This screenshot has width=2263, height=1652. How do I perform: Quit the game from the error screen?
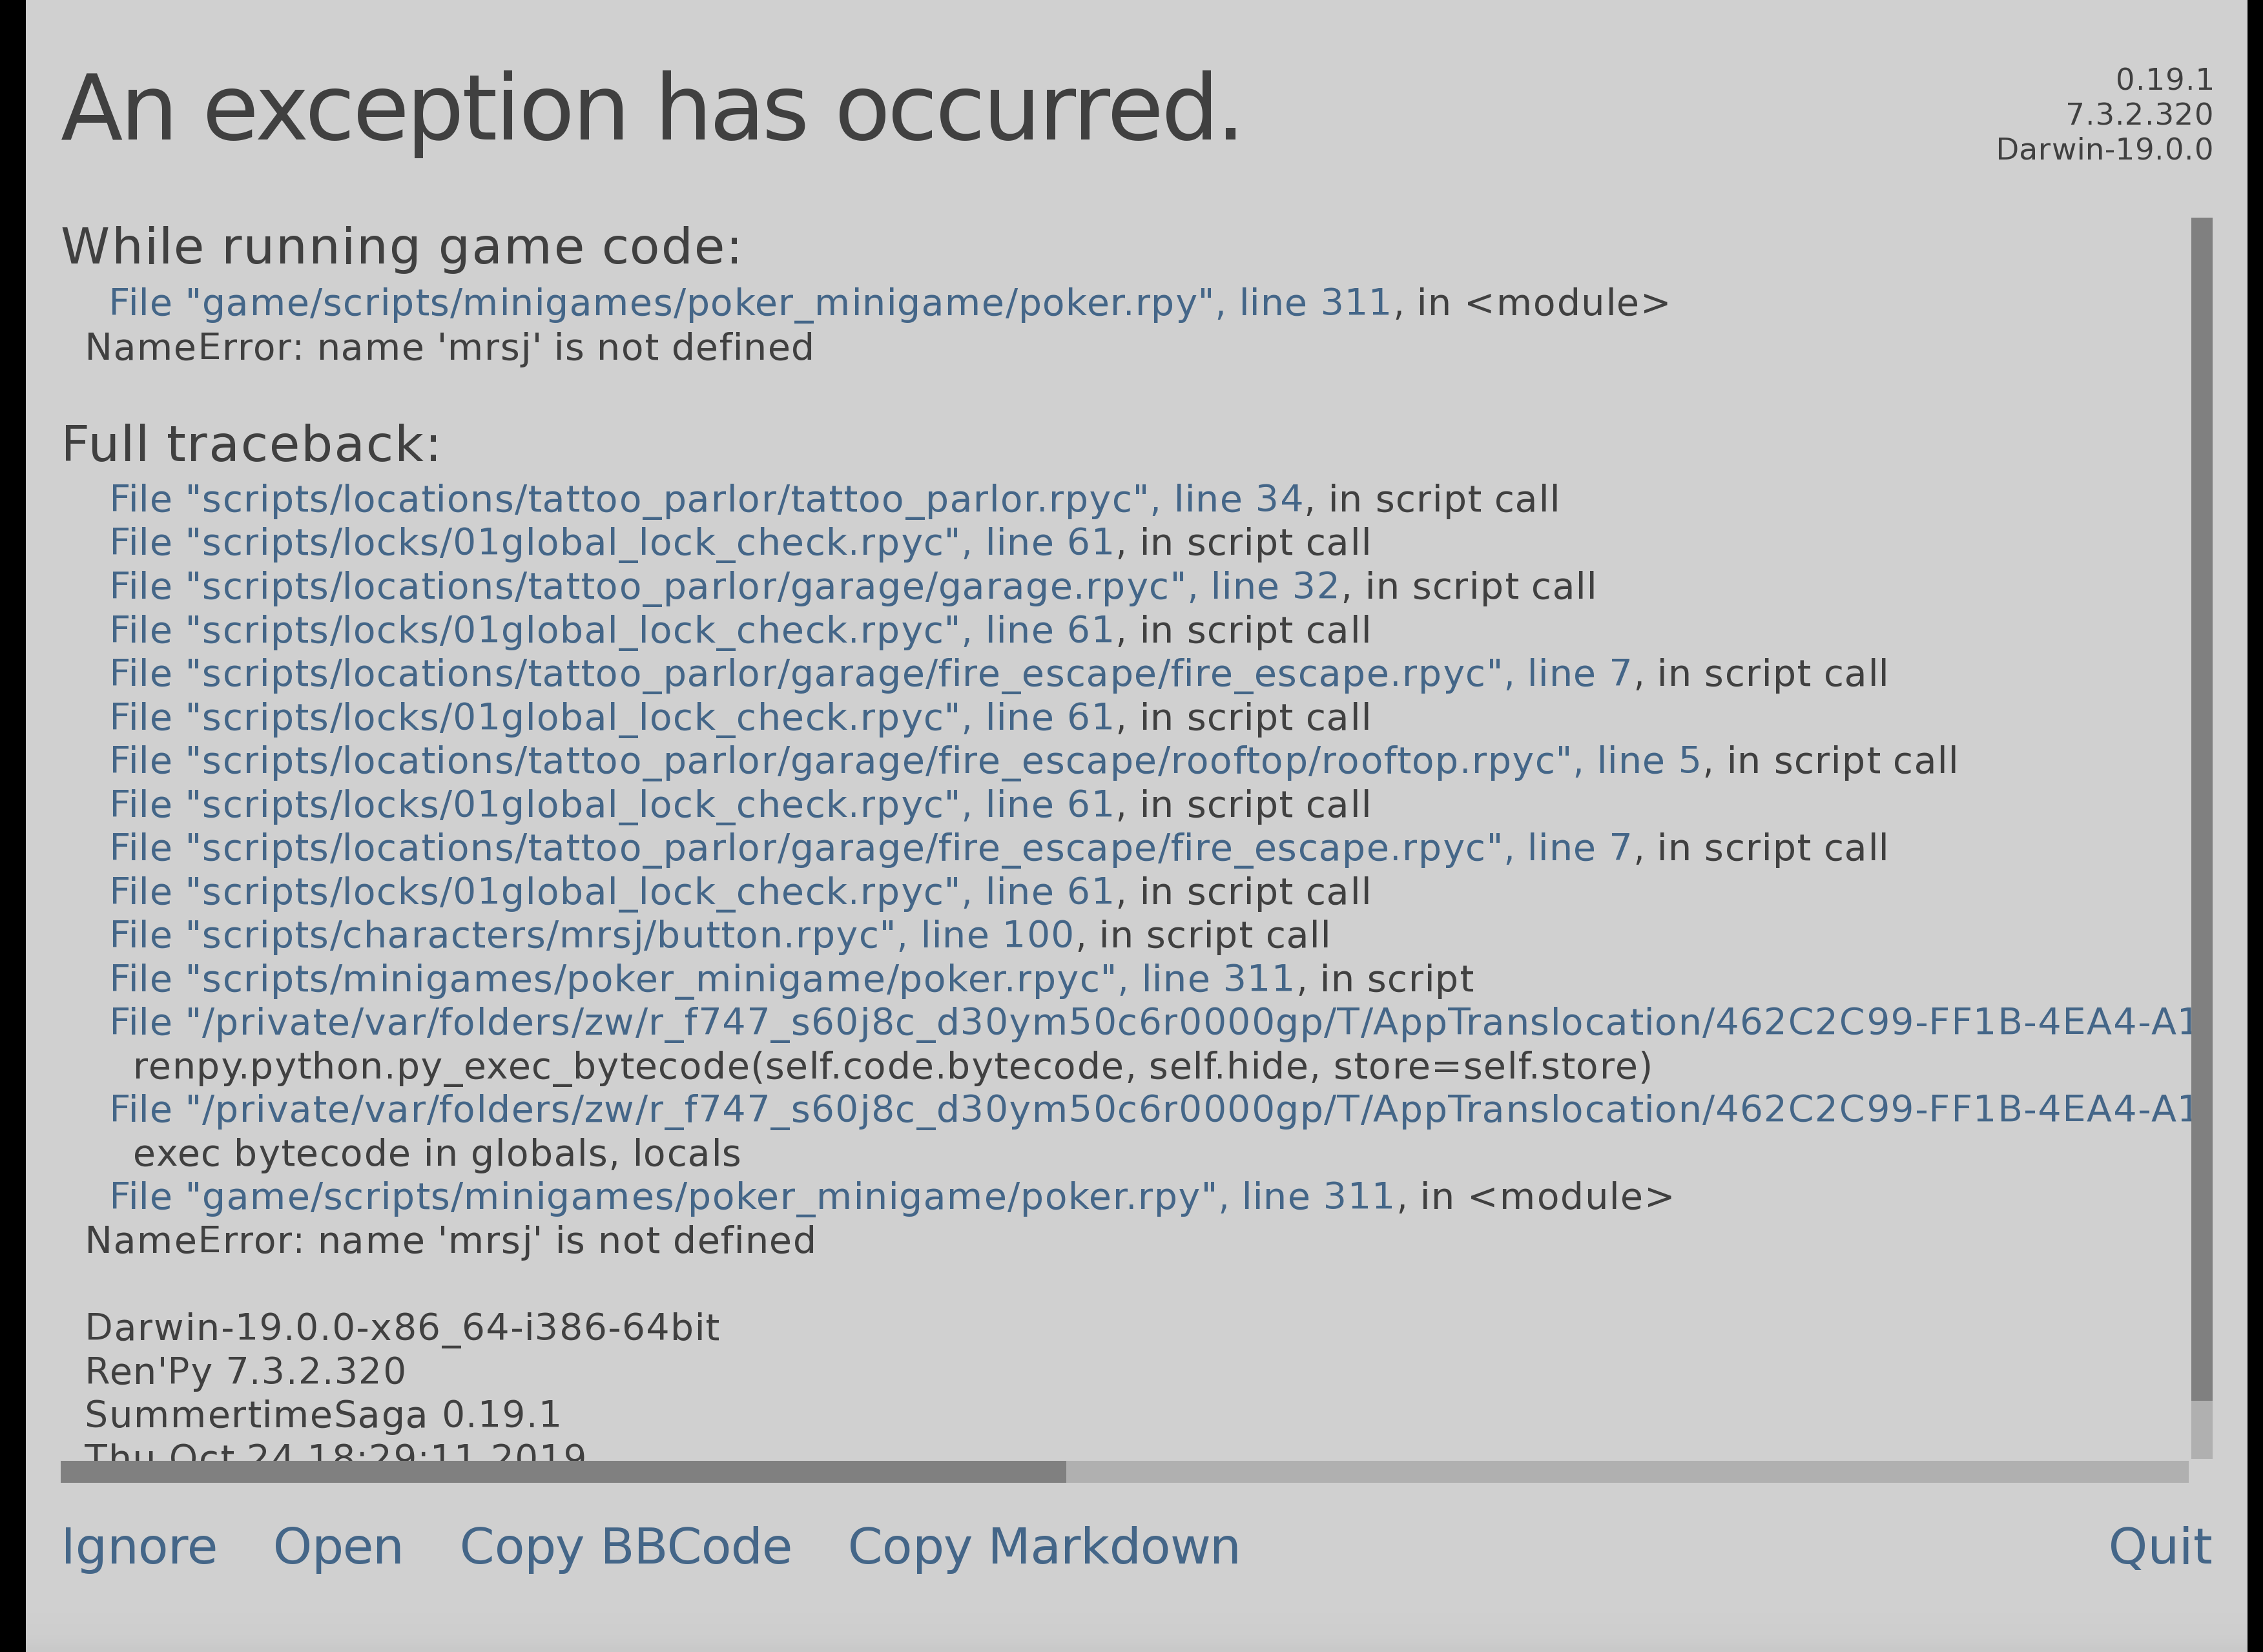coord(2159,1547)
